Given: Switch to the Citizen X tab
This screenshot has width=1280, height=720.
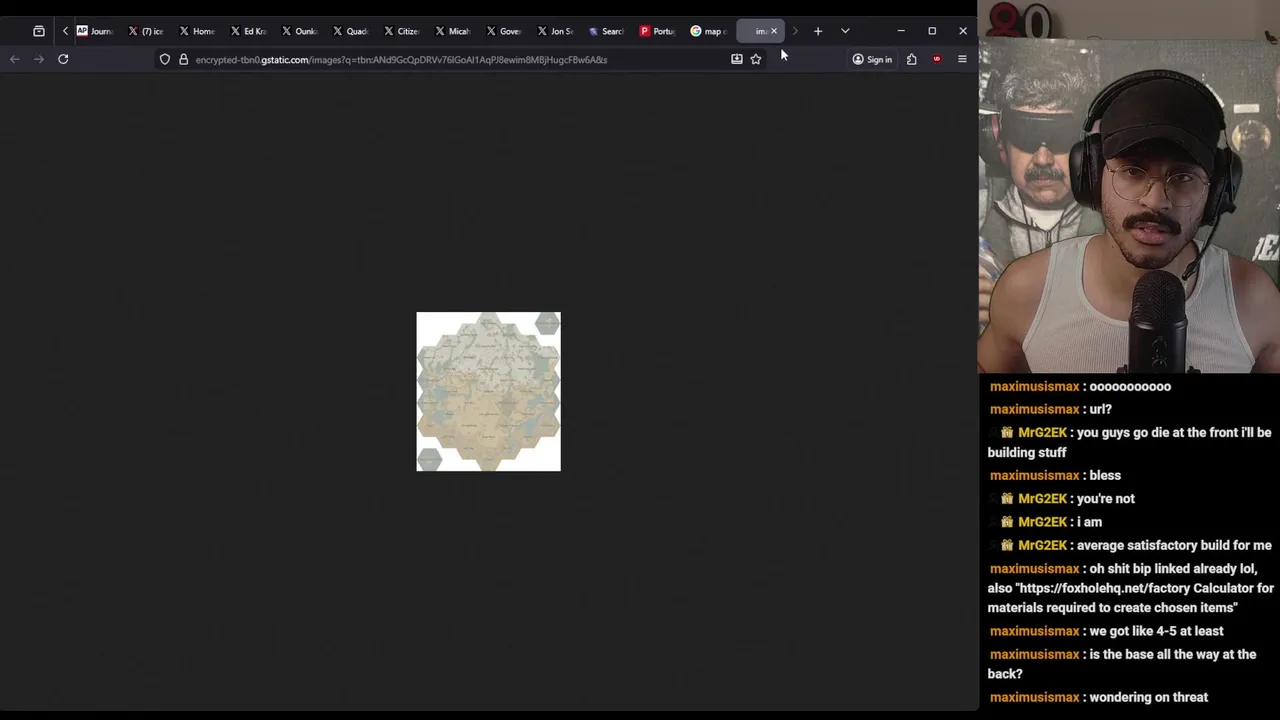Looking at the screenshot, I should coord(401,31).
